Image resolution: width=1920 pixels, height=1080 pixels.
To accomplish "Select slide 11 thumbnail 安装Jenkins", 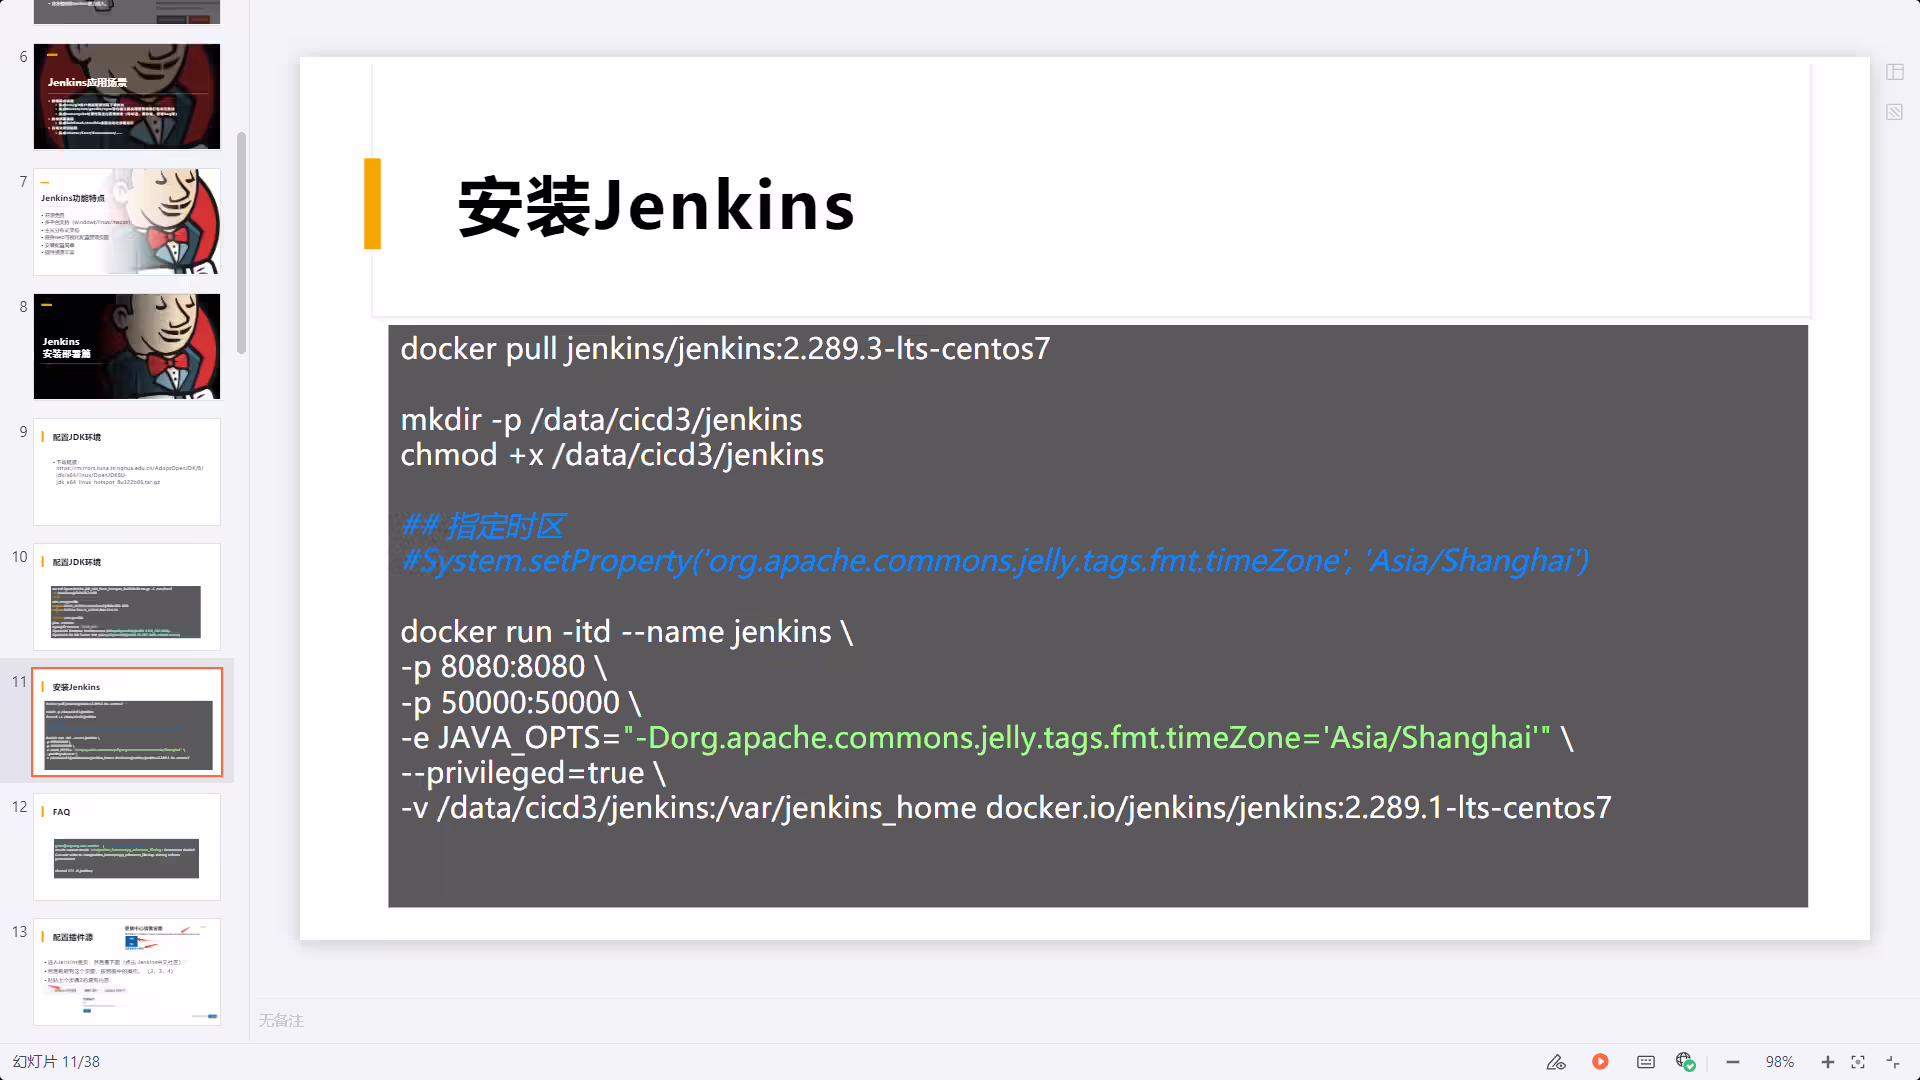I will (x=127, y=722).
